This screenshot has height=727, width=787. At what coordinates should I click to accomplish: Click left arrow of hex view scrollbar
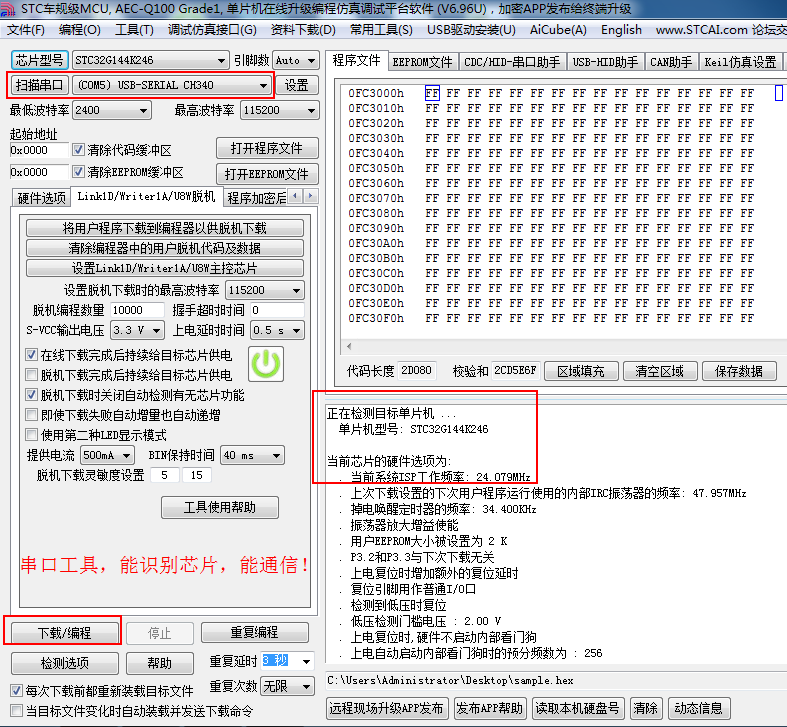click(349, 346)
